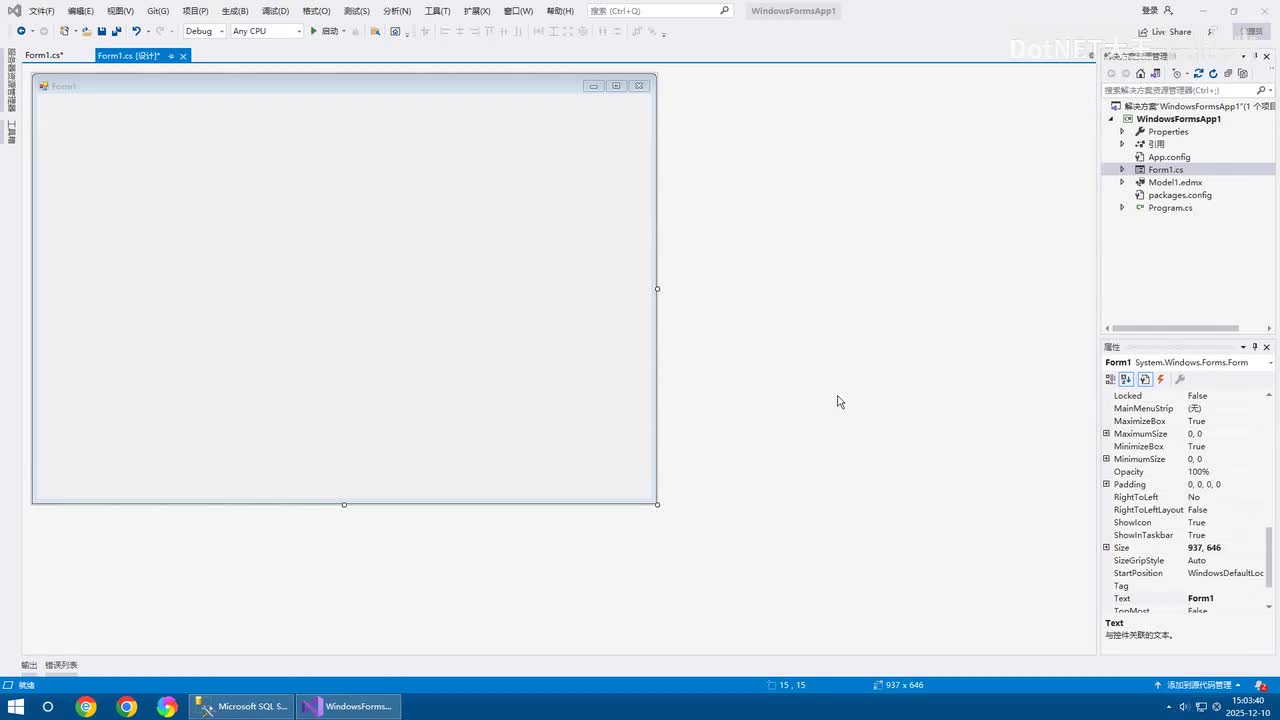
Task: Expand the Program.cs tree node
Action: pos(1122,208)
